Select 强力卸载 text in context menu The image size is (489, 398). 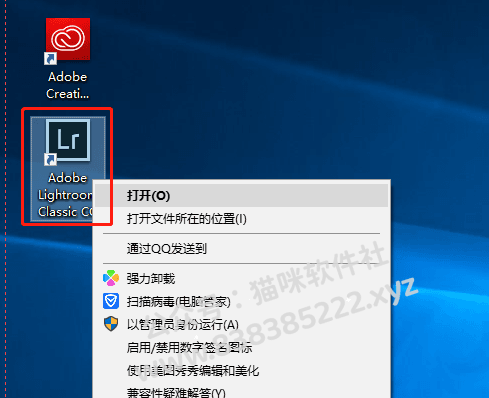pos(151,279)
